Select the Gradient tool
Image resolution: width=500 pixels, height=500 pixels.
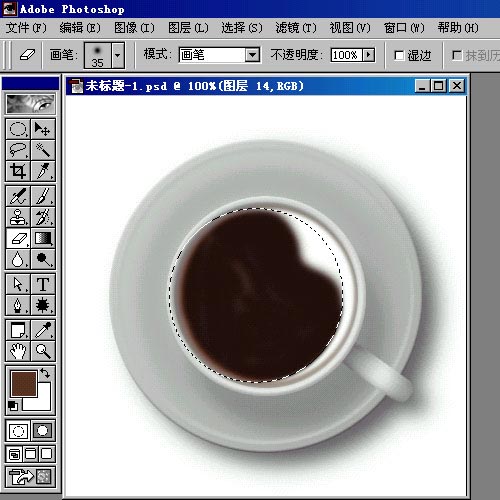point(43,238)
